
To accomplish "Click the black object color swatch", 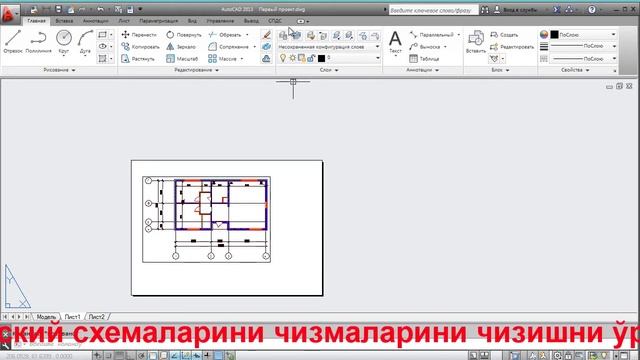I will [x=554, y=35].
